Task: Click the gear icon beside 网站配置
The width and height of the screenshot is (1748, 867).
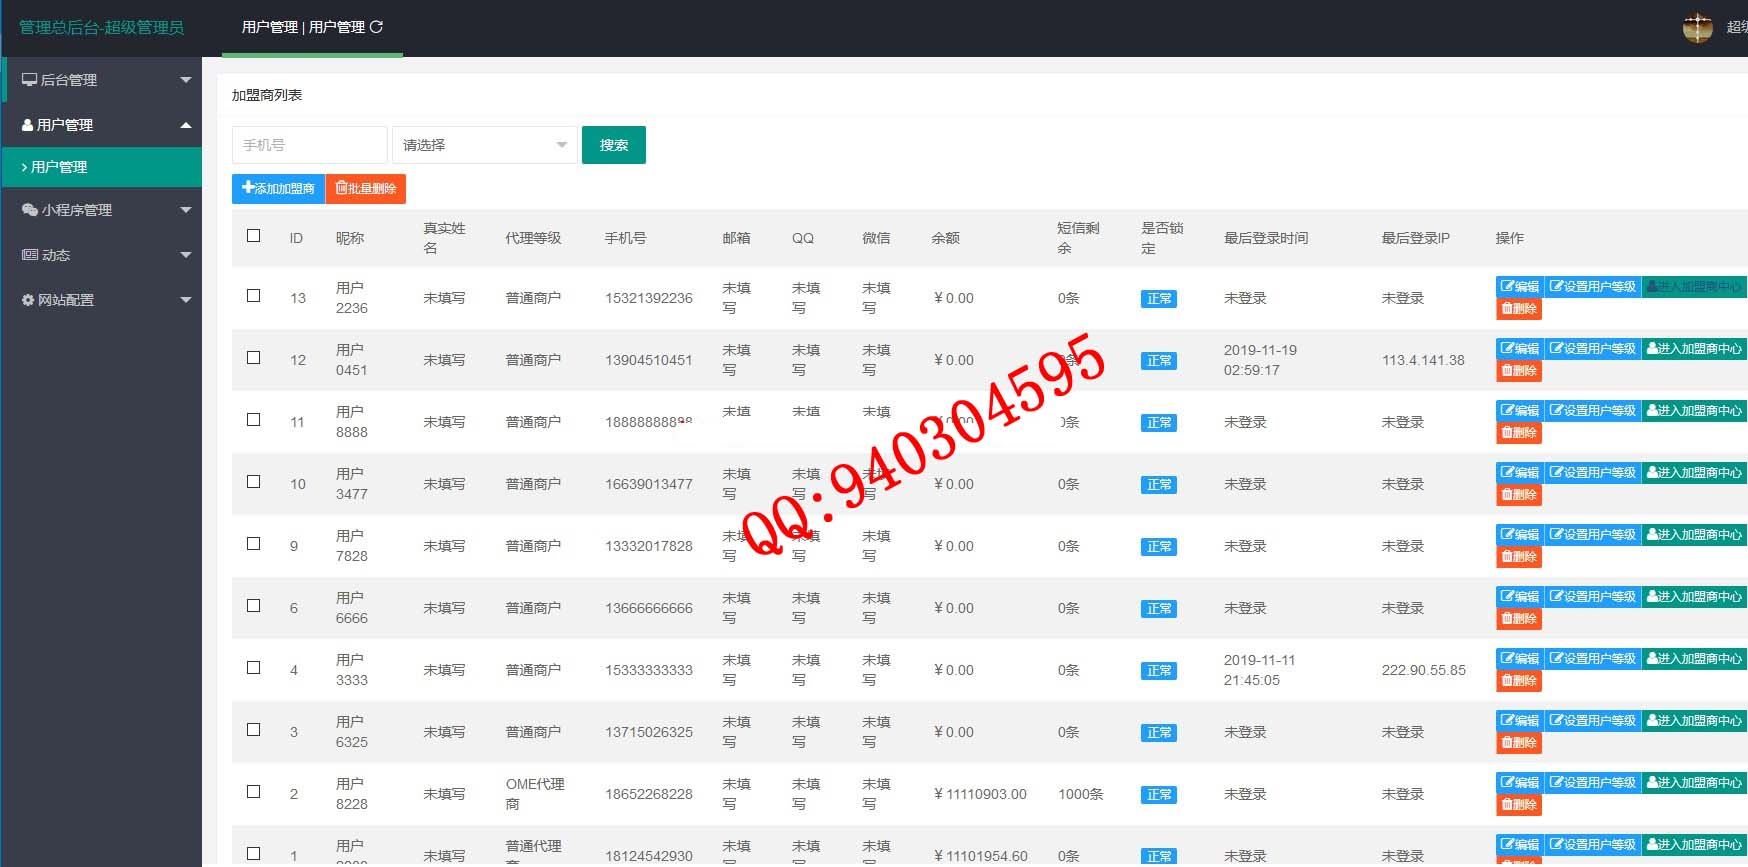Action: click(x=28, y=300)
